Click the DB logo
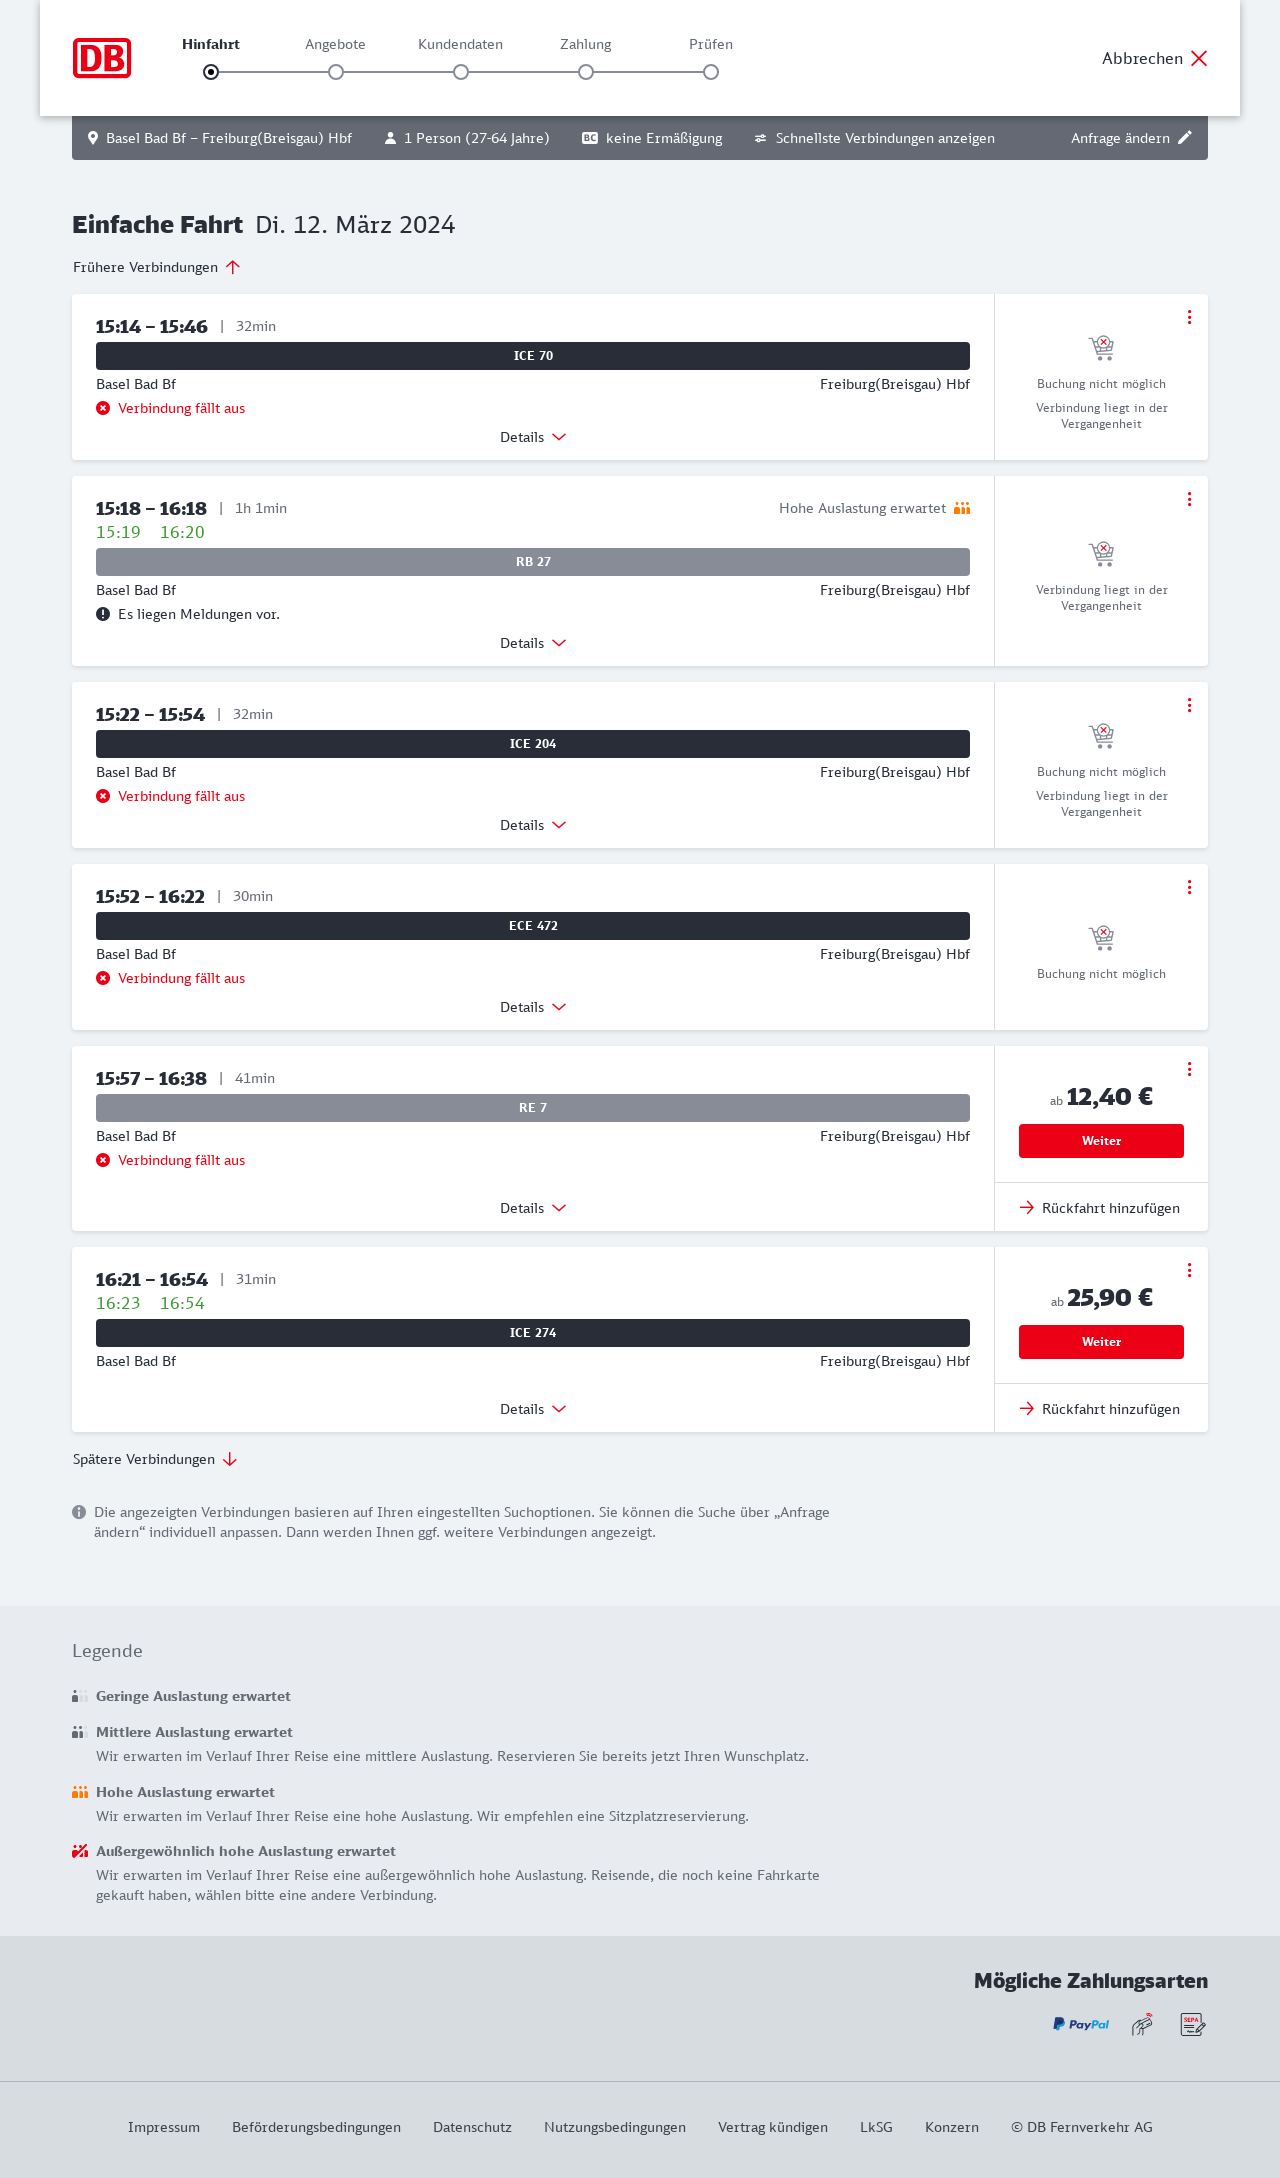 click(102, 58)
